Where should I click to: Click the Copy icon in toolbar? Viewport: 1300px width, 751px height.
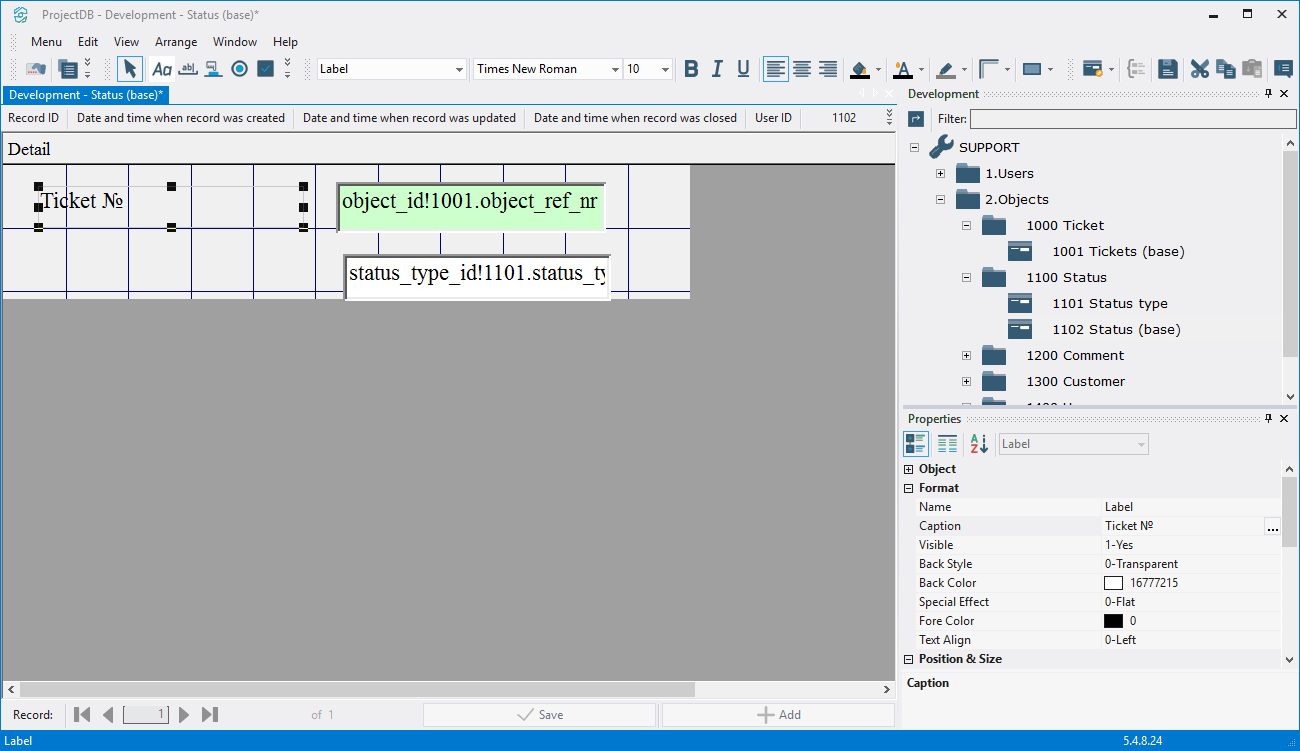1225,69
